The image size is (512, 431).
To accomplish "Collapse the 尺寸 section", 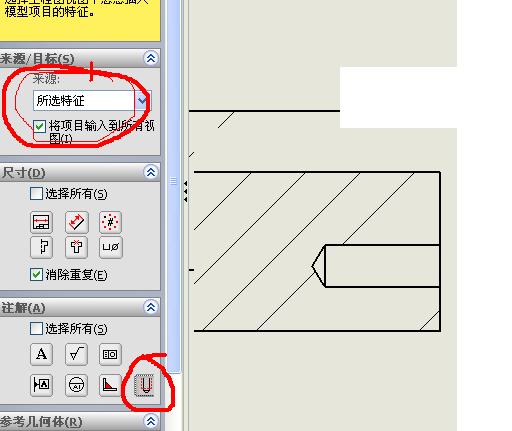I will [x=151, y=172].
